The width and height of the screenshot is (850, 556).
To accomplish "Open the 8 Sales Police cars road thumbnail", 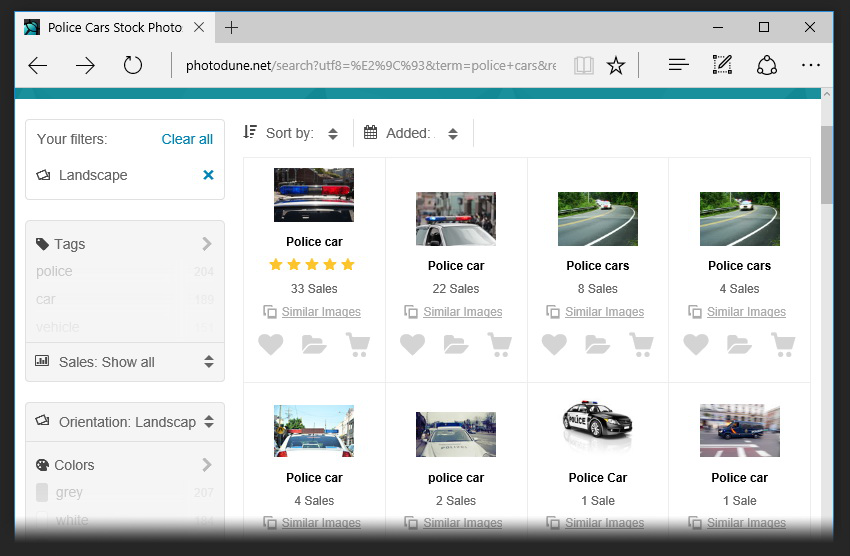I will (598, 219).
